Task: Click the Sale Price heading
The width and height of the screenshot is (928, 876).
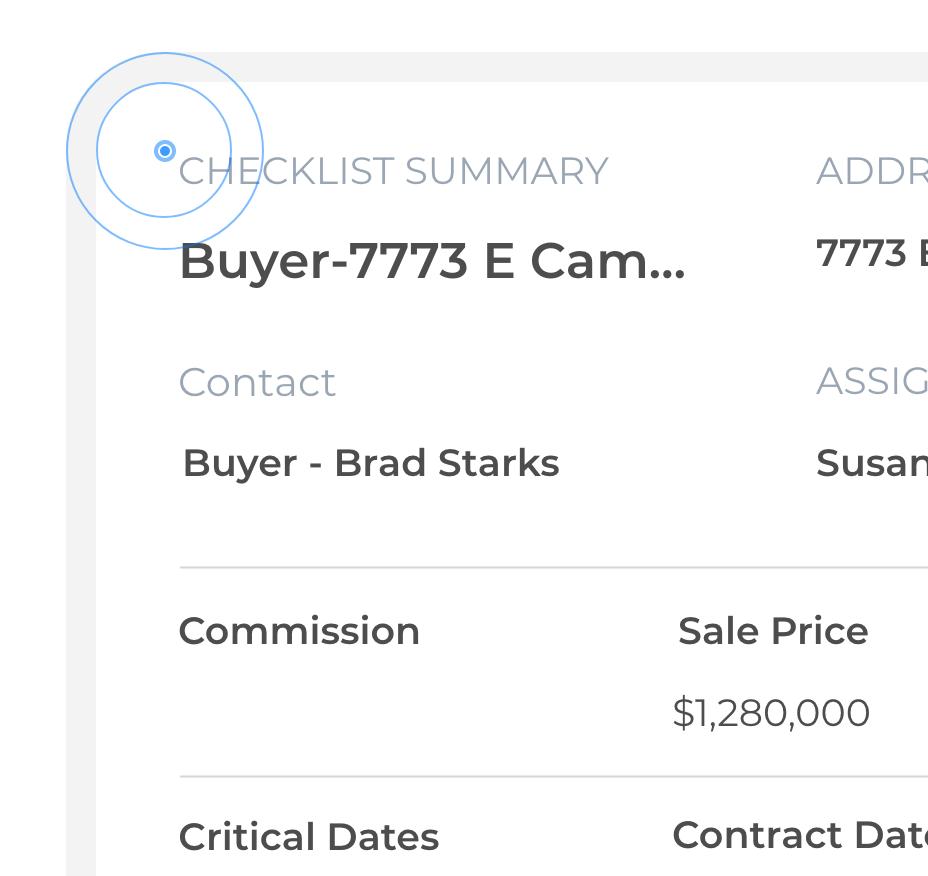Action: click(x=773, y=631)
